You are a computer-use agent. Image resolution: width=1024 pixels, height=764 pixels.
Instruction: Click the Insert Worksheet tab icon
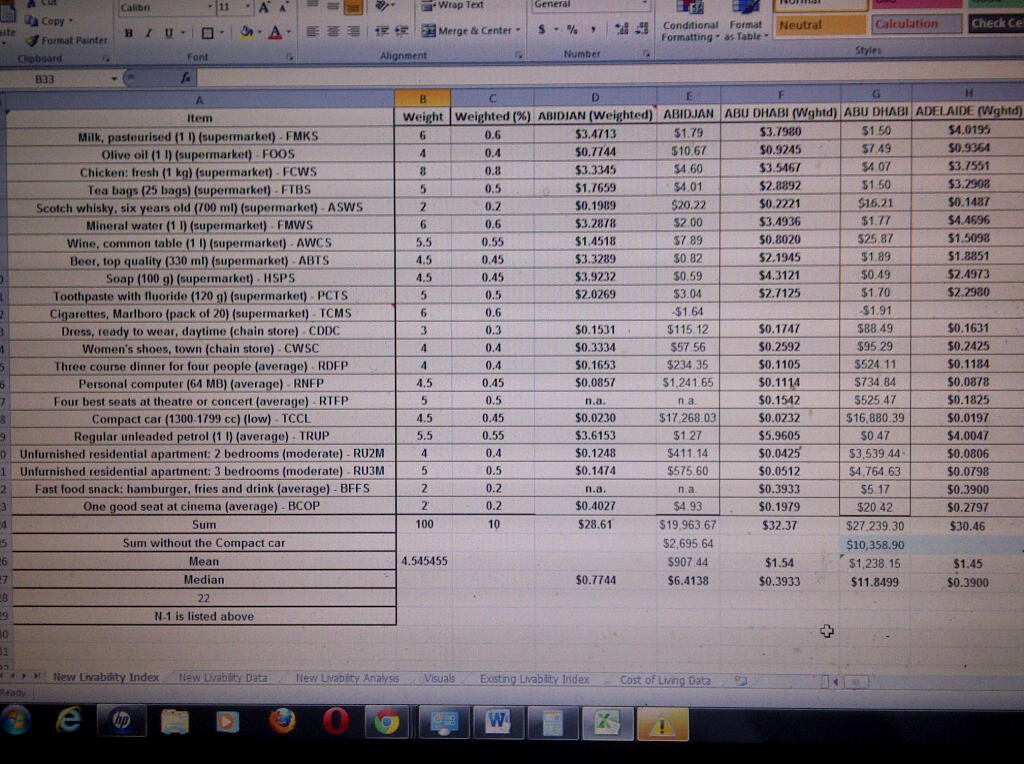pos(741,680)
